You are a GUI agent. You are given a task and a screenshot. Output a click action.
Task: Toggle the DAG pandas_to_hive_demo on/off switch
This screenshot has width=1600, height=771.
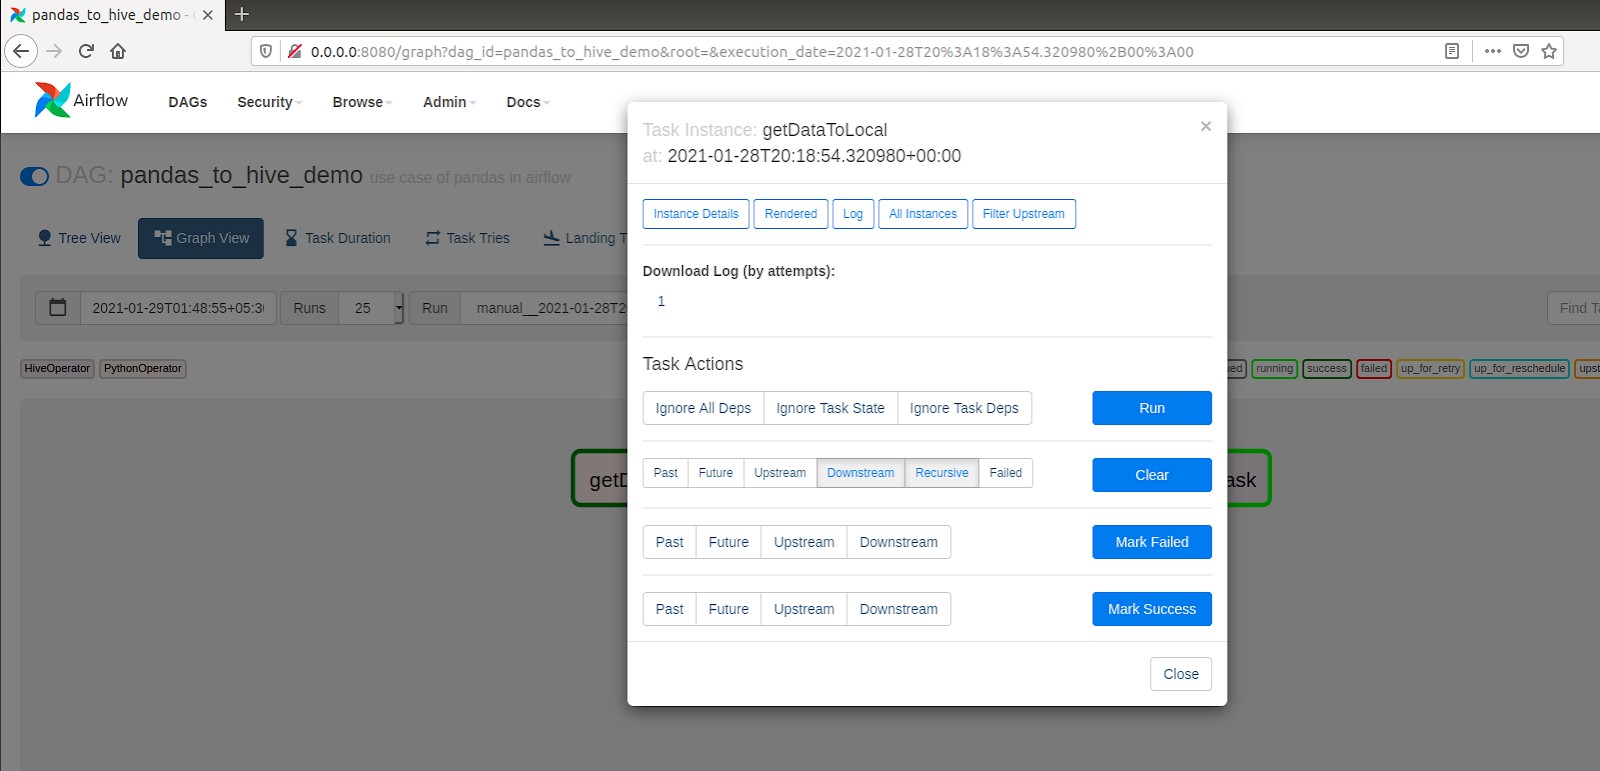pyautogui.click(x=34, y=177)
